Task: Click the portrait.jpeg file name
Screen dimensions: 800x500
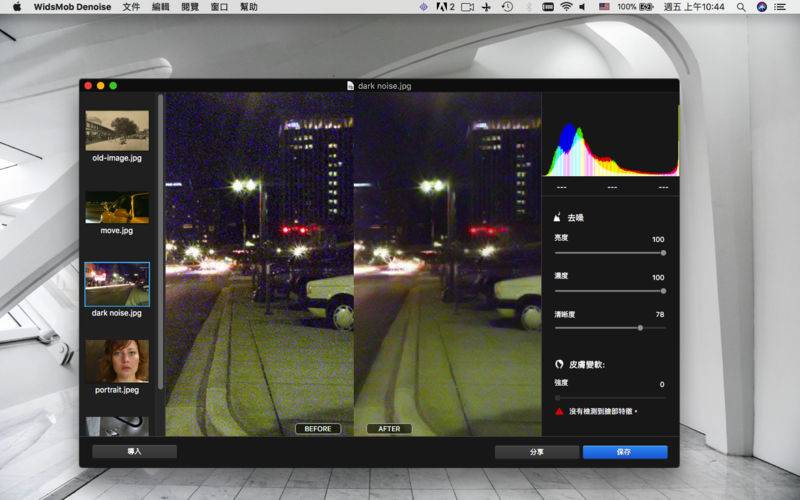Action: click(117, 390)
